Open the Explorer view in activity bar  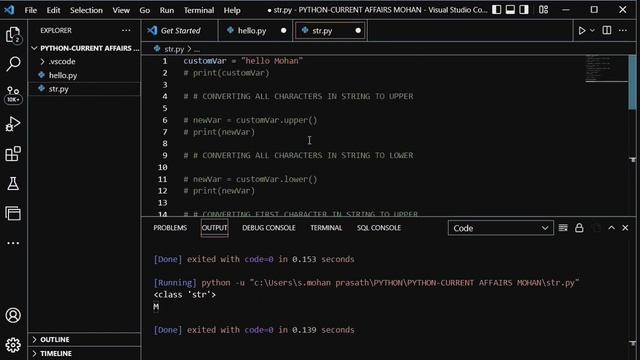point(13,35)
